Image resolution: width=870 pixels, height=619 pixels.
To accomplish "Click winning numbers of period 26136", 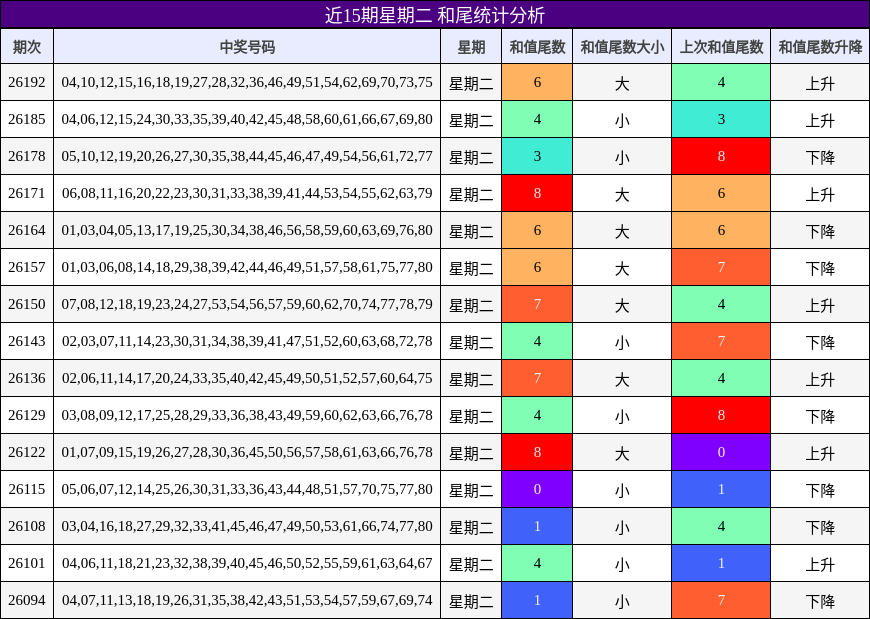I will click(x=247, y=378).
